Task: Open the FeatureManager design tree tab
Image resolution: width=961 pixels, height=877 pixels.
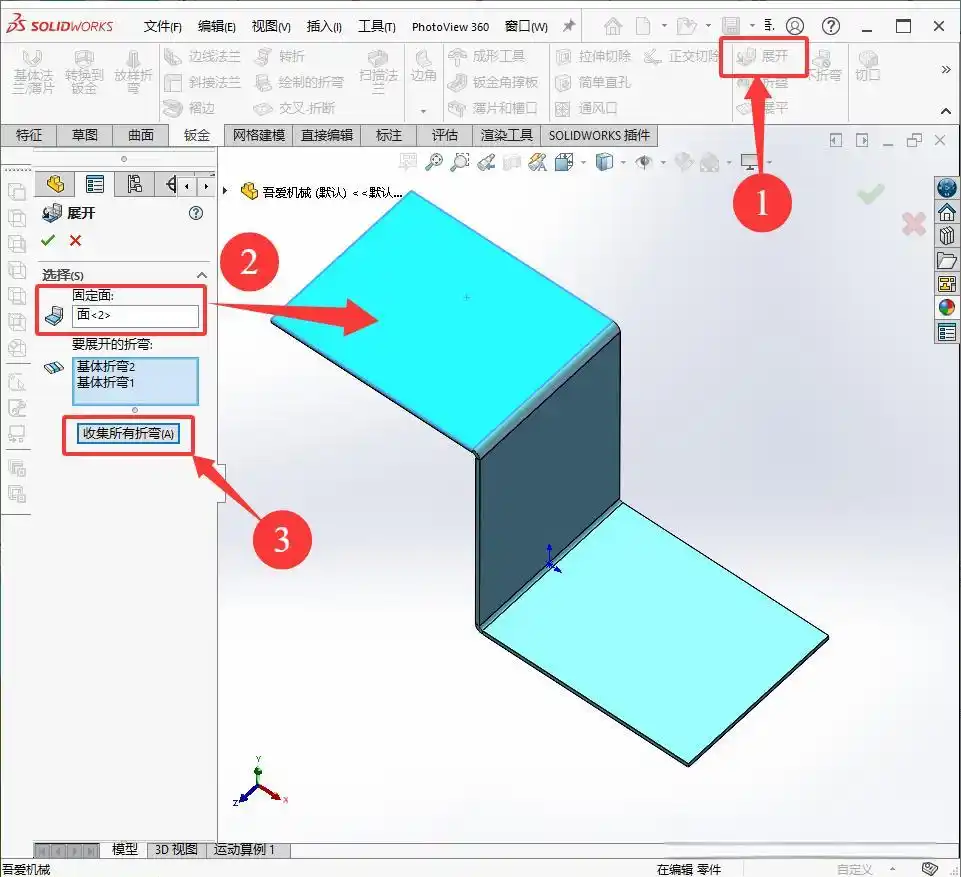Action: (56, 184)
